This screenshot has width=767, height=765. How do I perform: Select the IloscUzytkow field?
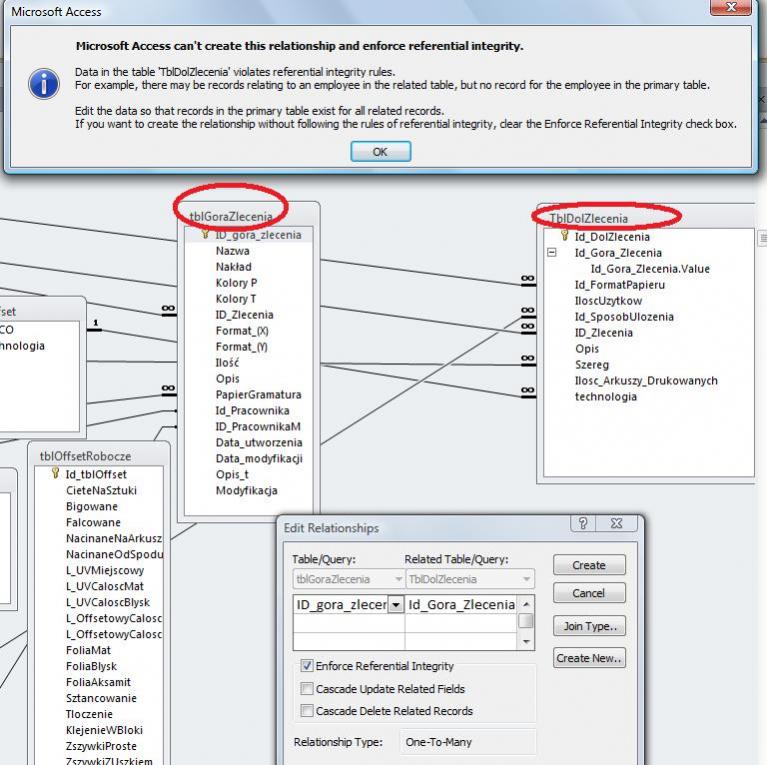609,301
